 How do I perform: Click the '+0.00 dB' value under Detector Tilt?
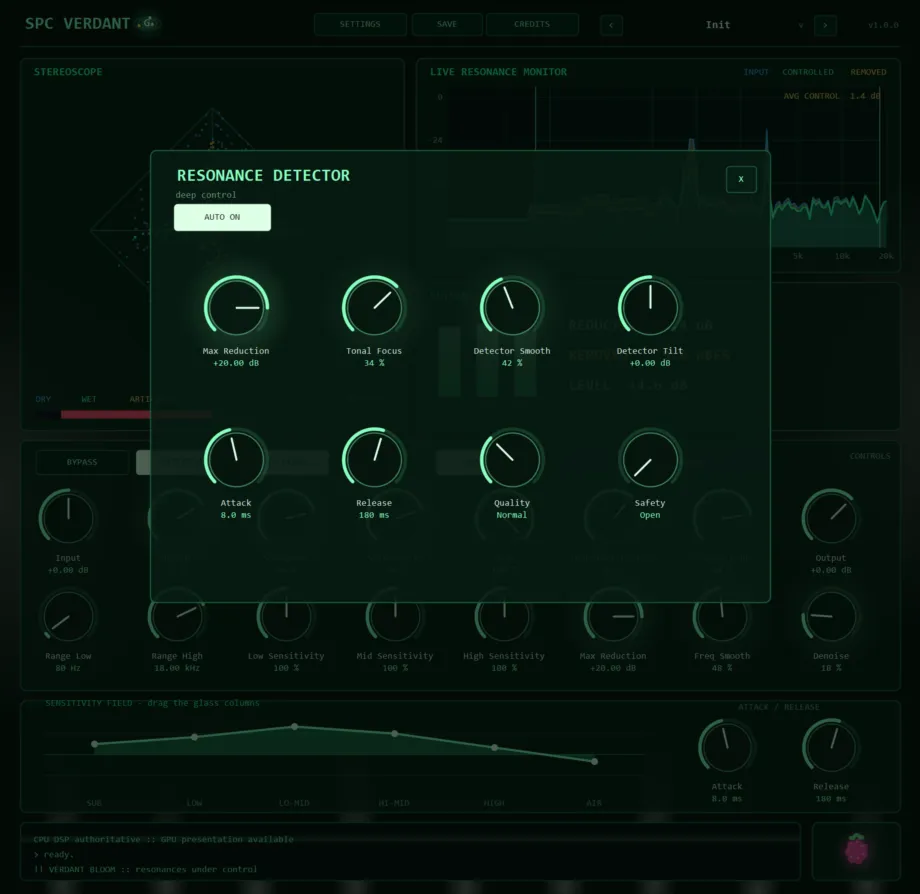[650, 363]
